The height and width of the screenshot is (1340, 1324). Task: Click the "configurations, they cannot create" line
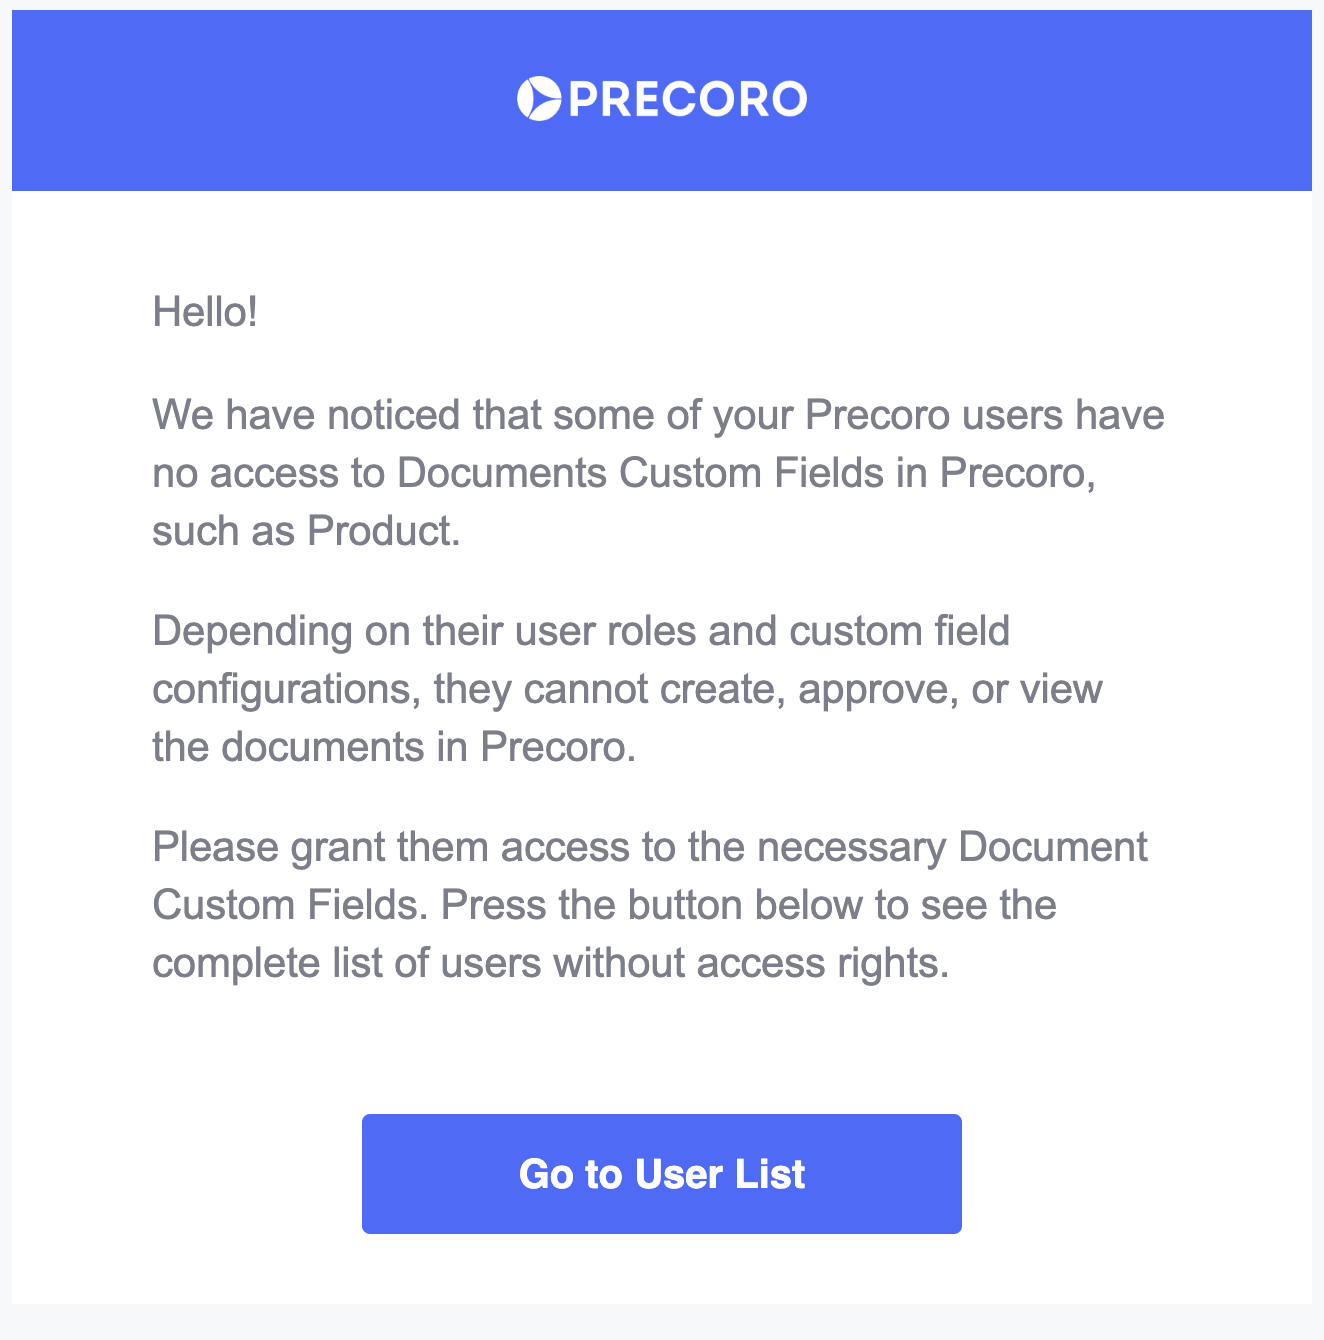627,689
